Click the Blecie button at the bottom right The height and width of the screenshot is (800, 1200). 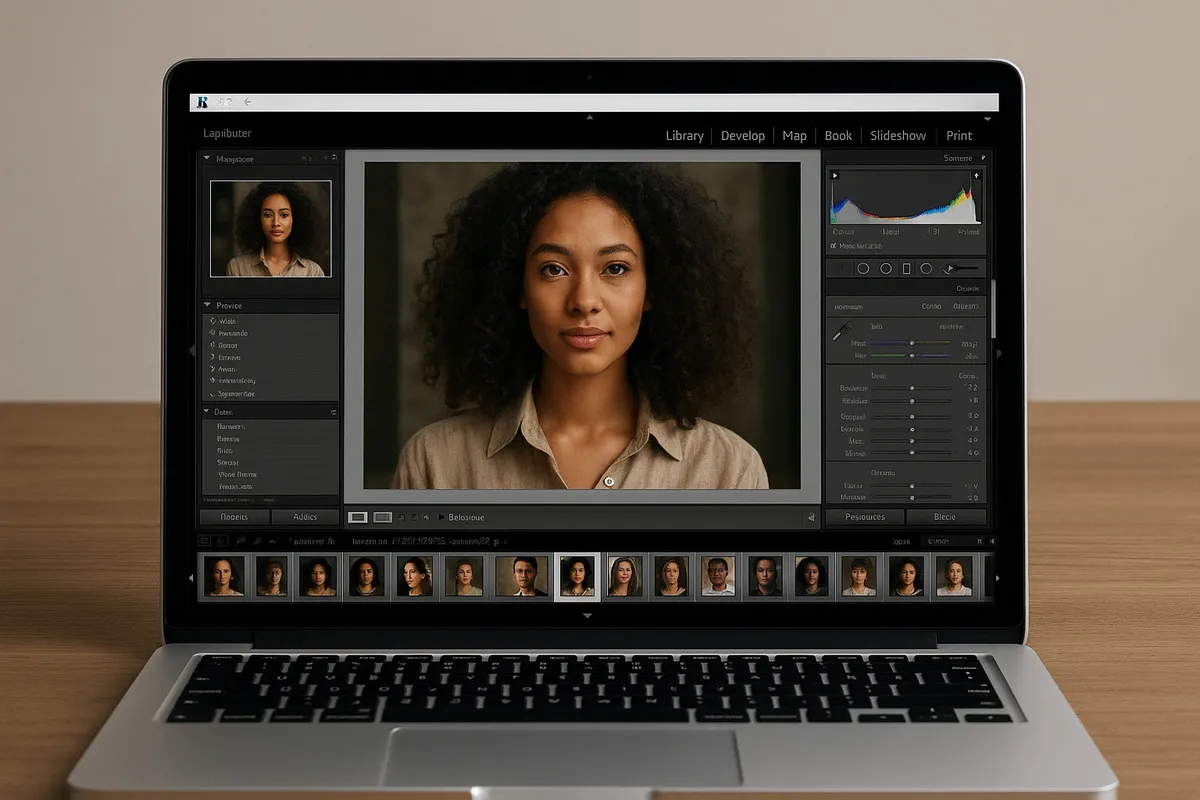pos(945,517)
